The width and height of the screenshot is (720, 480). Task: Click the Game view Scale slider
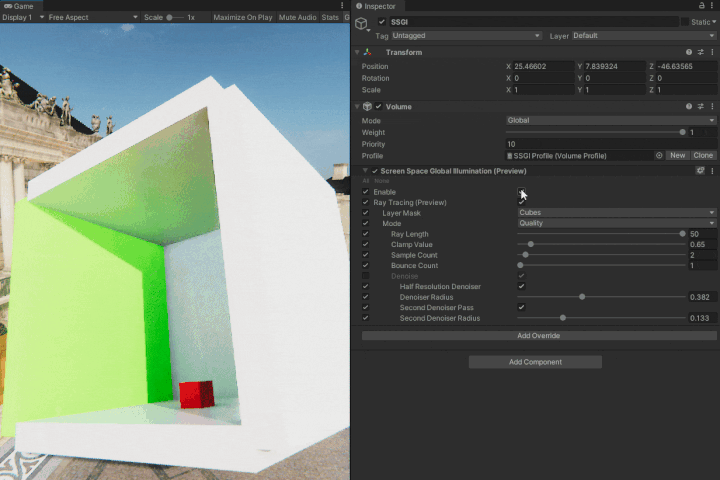(175, 17)
